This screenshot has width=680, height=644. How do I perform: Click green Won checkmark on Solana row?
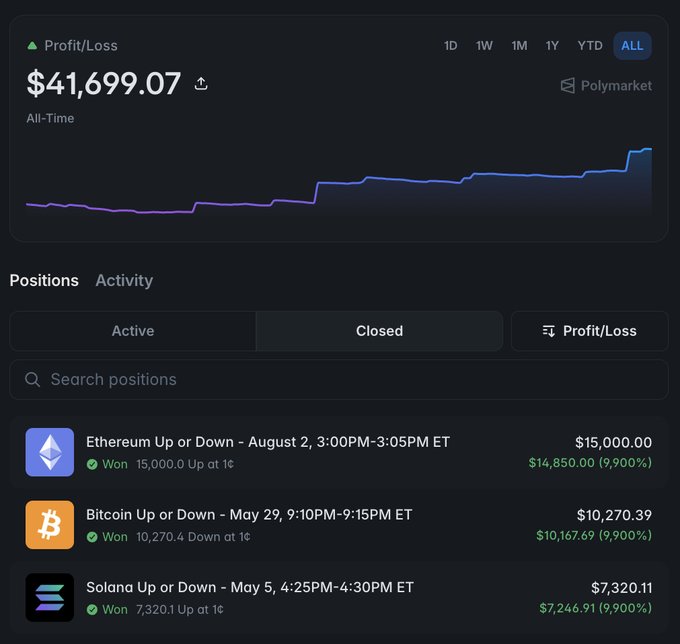(x=92, y=610)
